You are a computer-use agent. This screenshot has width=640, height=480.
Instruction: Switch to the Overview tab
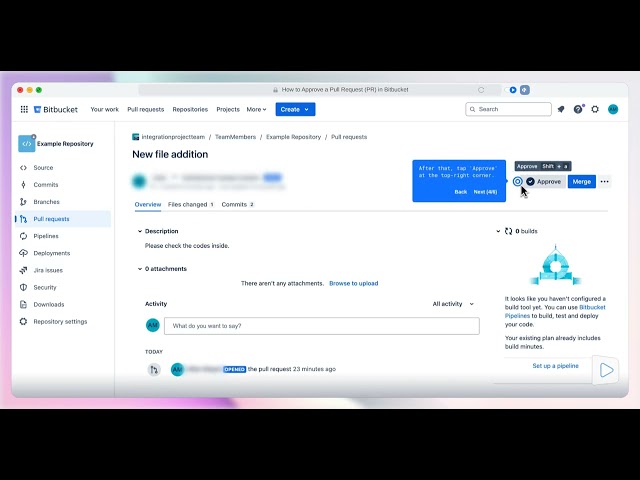pyautogui.click(x=148, y=204)
